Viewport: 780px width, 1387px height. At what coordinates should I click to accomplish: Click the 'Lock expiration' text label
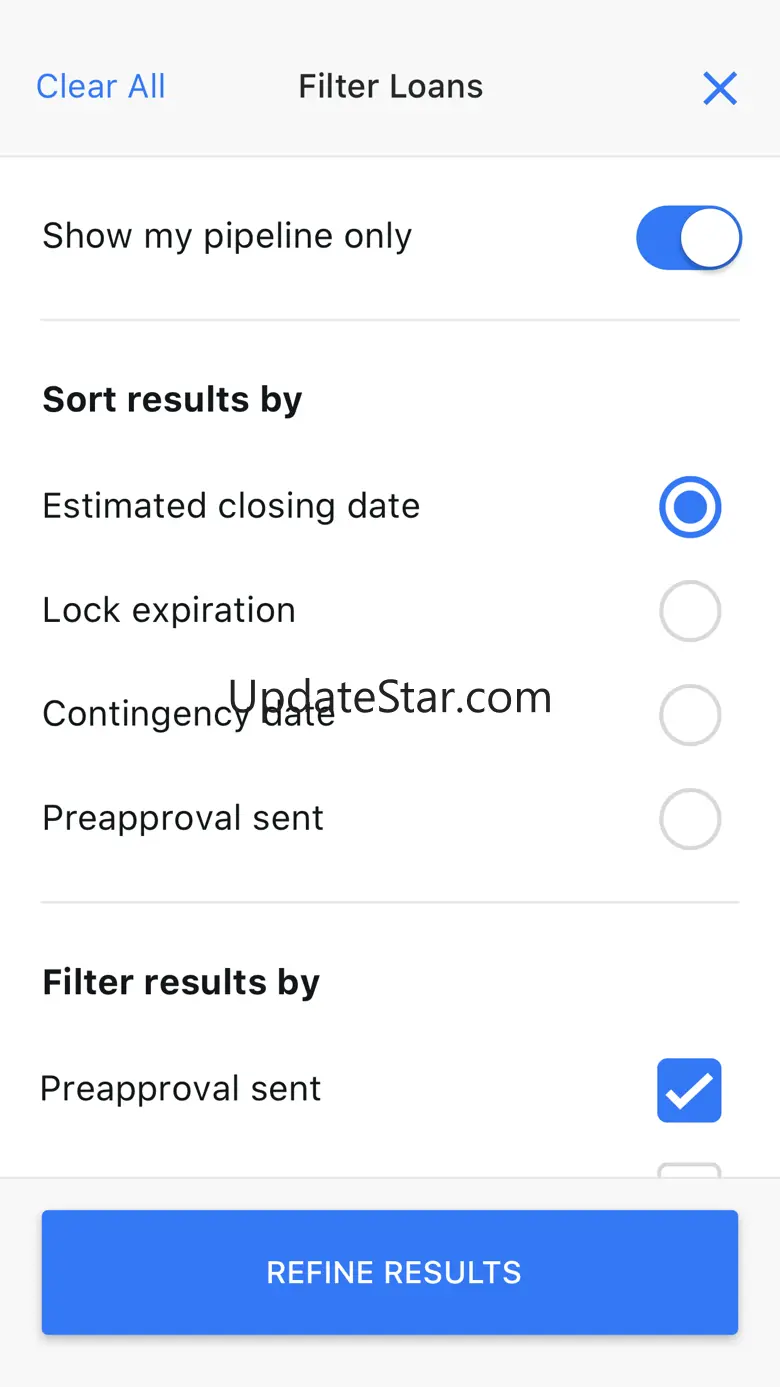169,610
